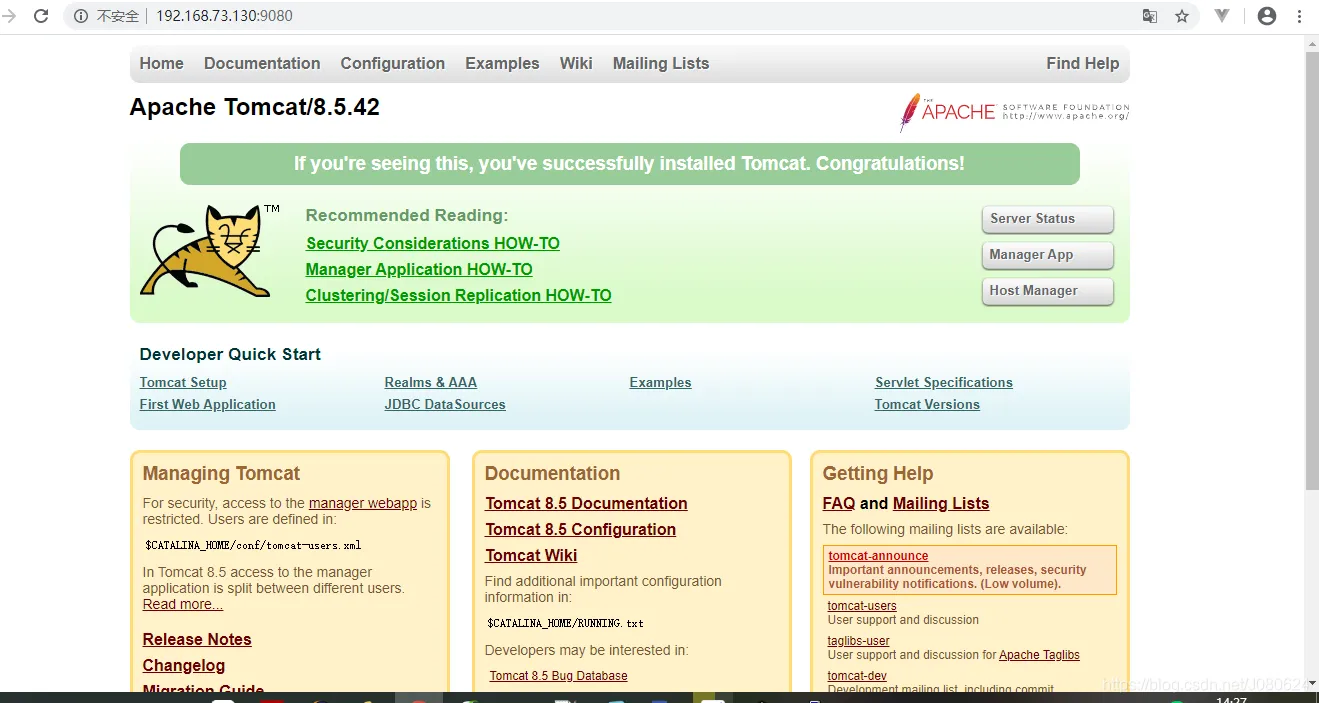Image resolution: width=1319 pixels, height=703 pixels.
Task: Open the Tomcat Setup link
Action: [183, 382]
